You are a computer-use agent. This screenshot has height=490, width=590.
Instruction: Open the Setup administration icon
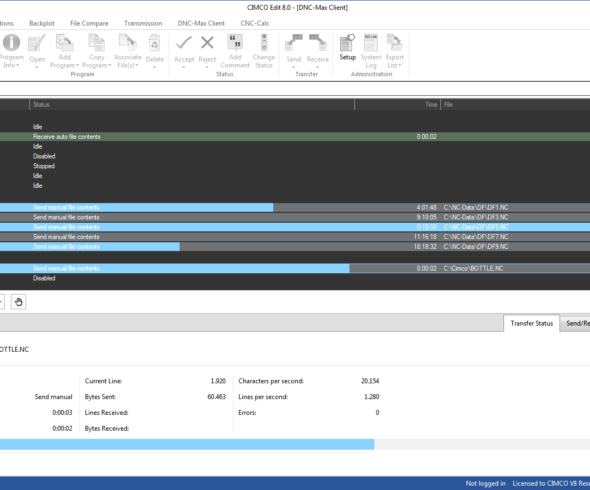[x=347, y=43]
